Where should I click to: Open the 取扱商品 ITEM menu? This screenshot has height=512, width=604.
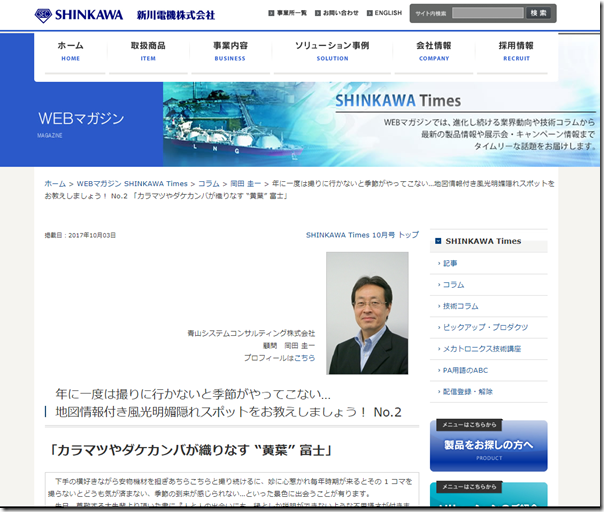click(x=148, y=52)
